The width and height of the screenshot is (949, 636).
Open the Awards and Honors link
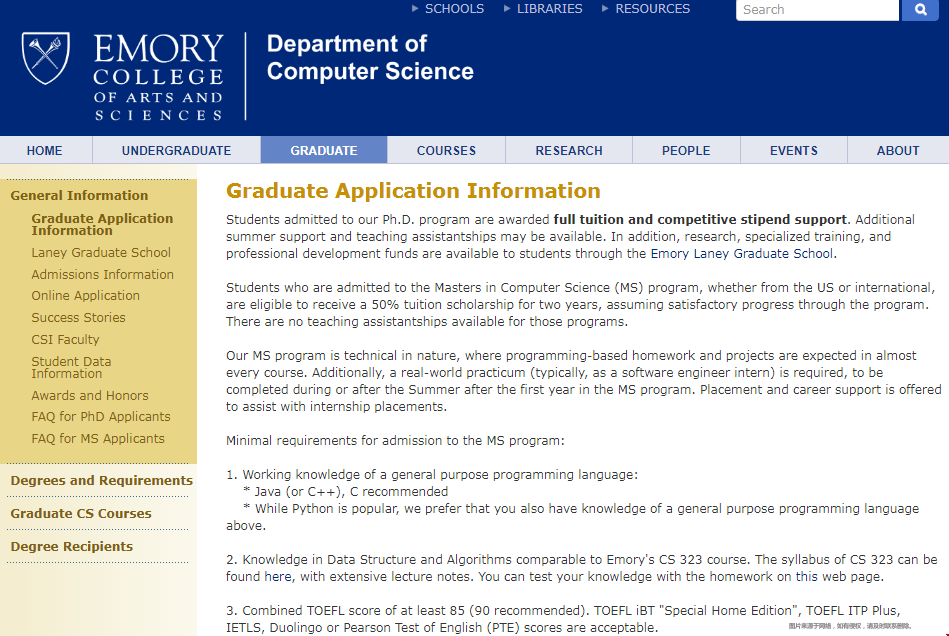click(90, 395)
